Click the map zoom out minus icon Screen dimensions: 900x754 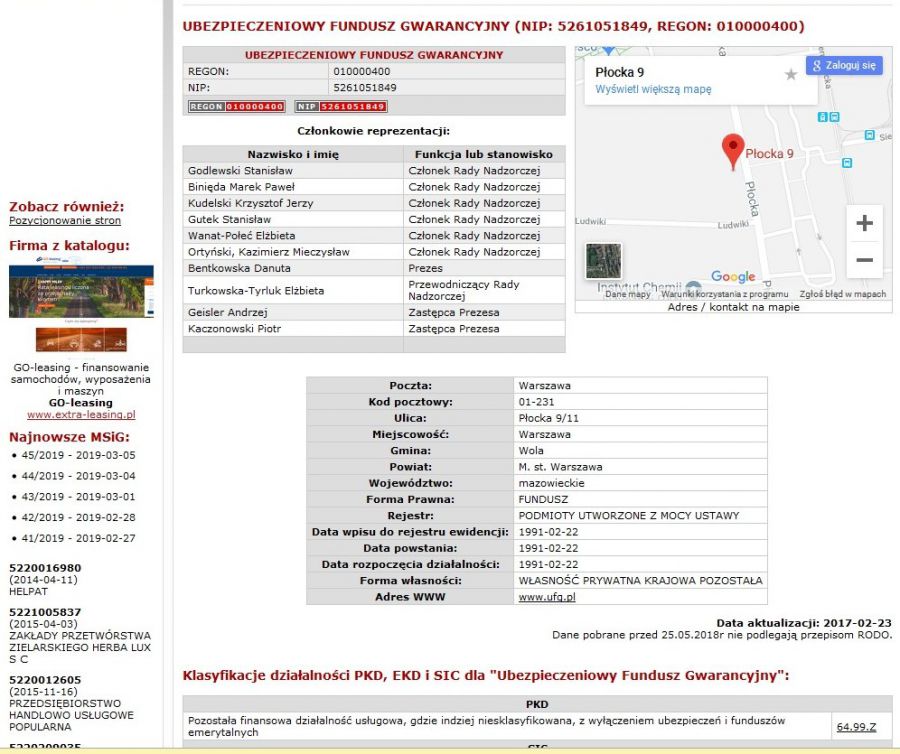pos(864,260)
